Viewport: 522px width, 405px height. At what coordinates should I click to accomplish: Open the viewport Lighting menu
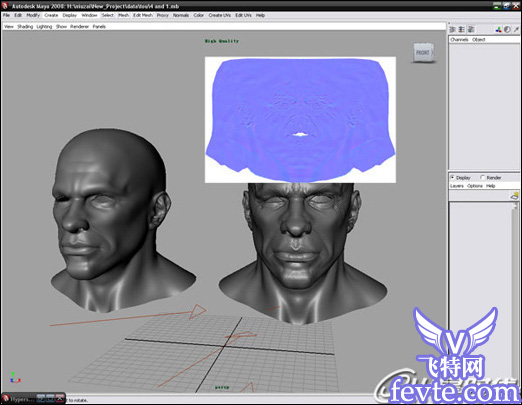click(x=44, y=27)
